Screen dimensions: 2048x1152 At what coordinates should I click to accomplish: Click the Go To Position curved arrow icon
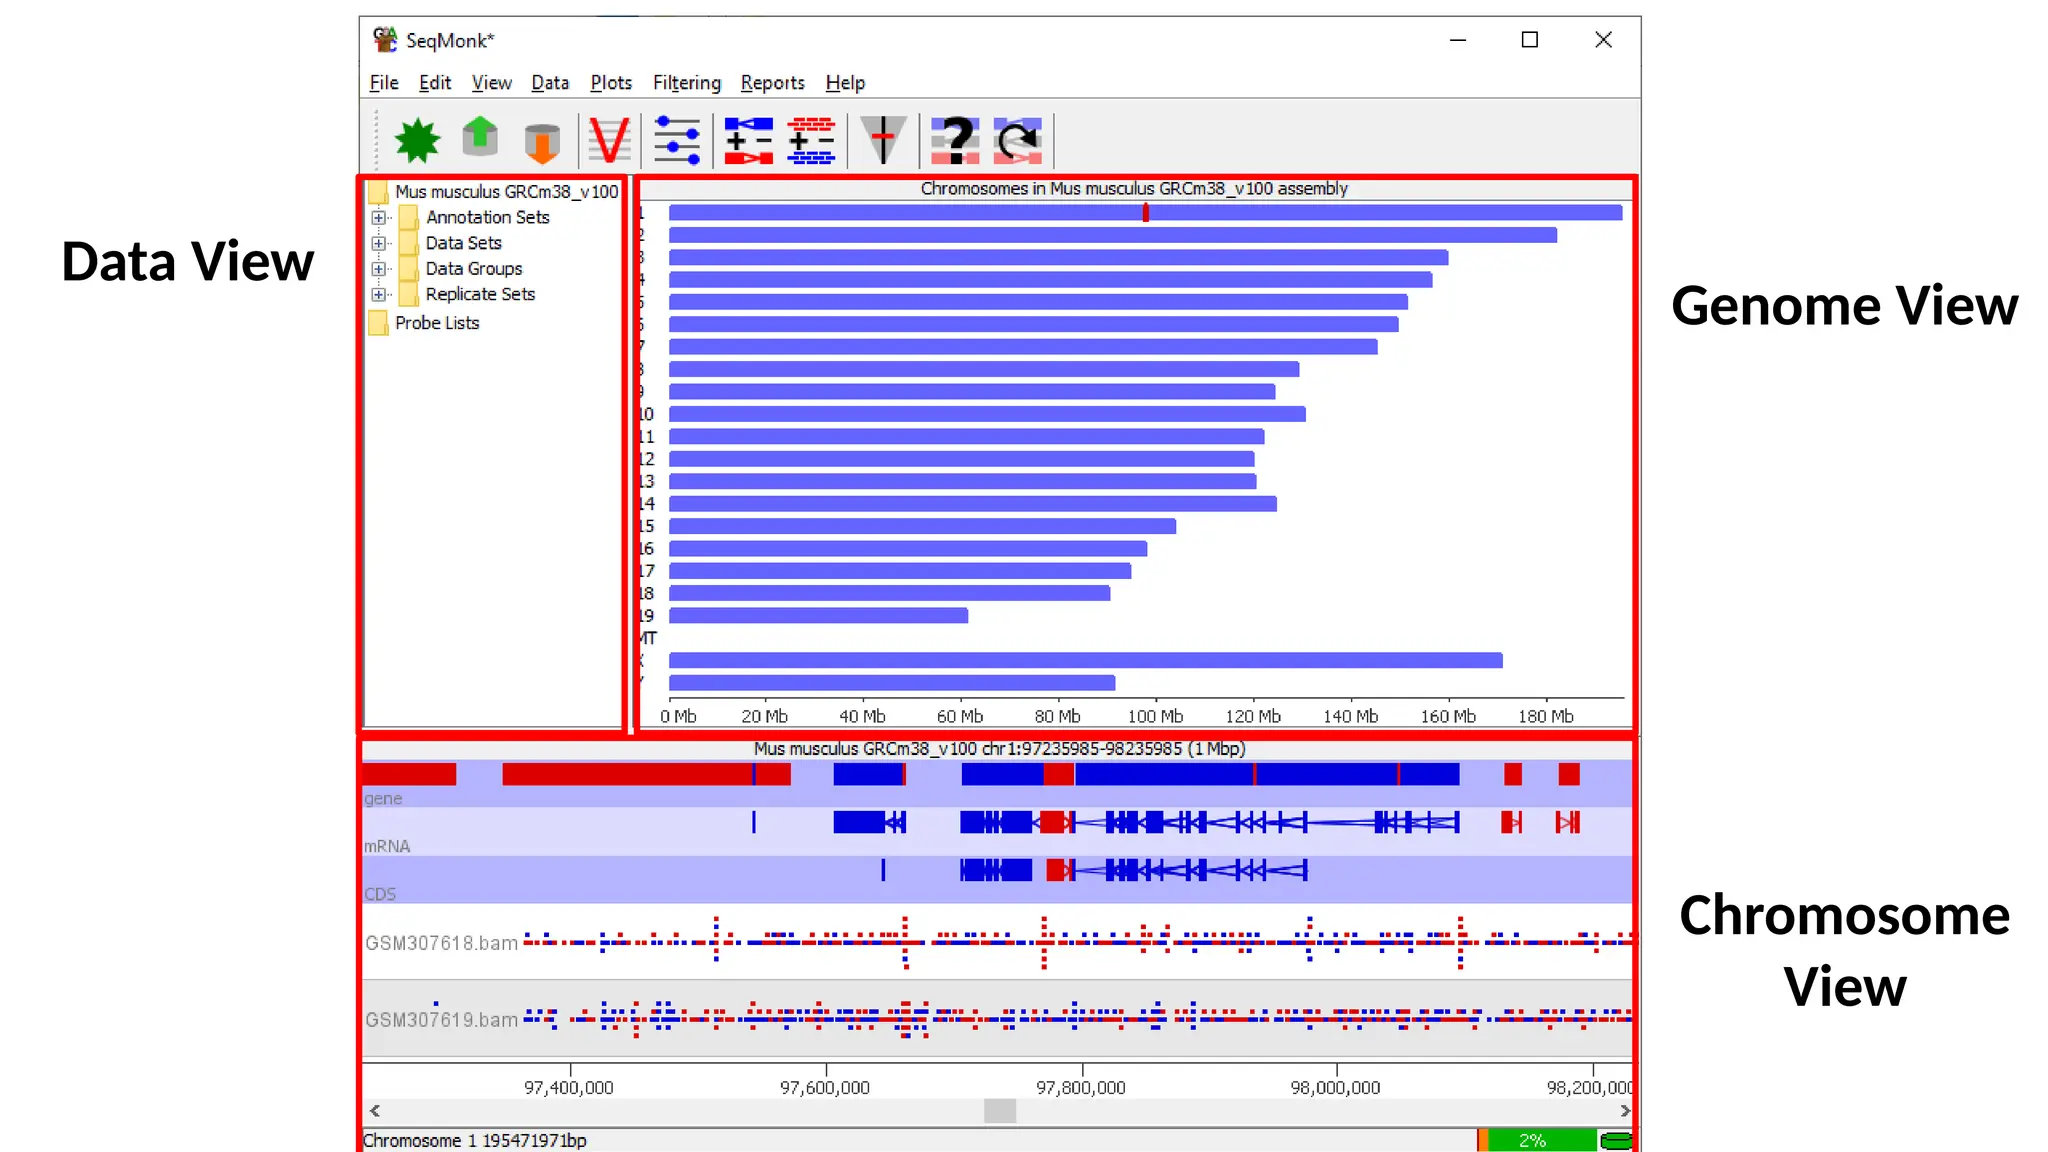(1018, 140)
